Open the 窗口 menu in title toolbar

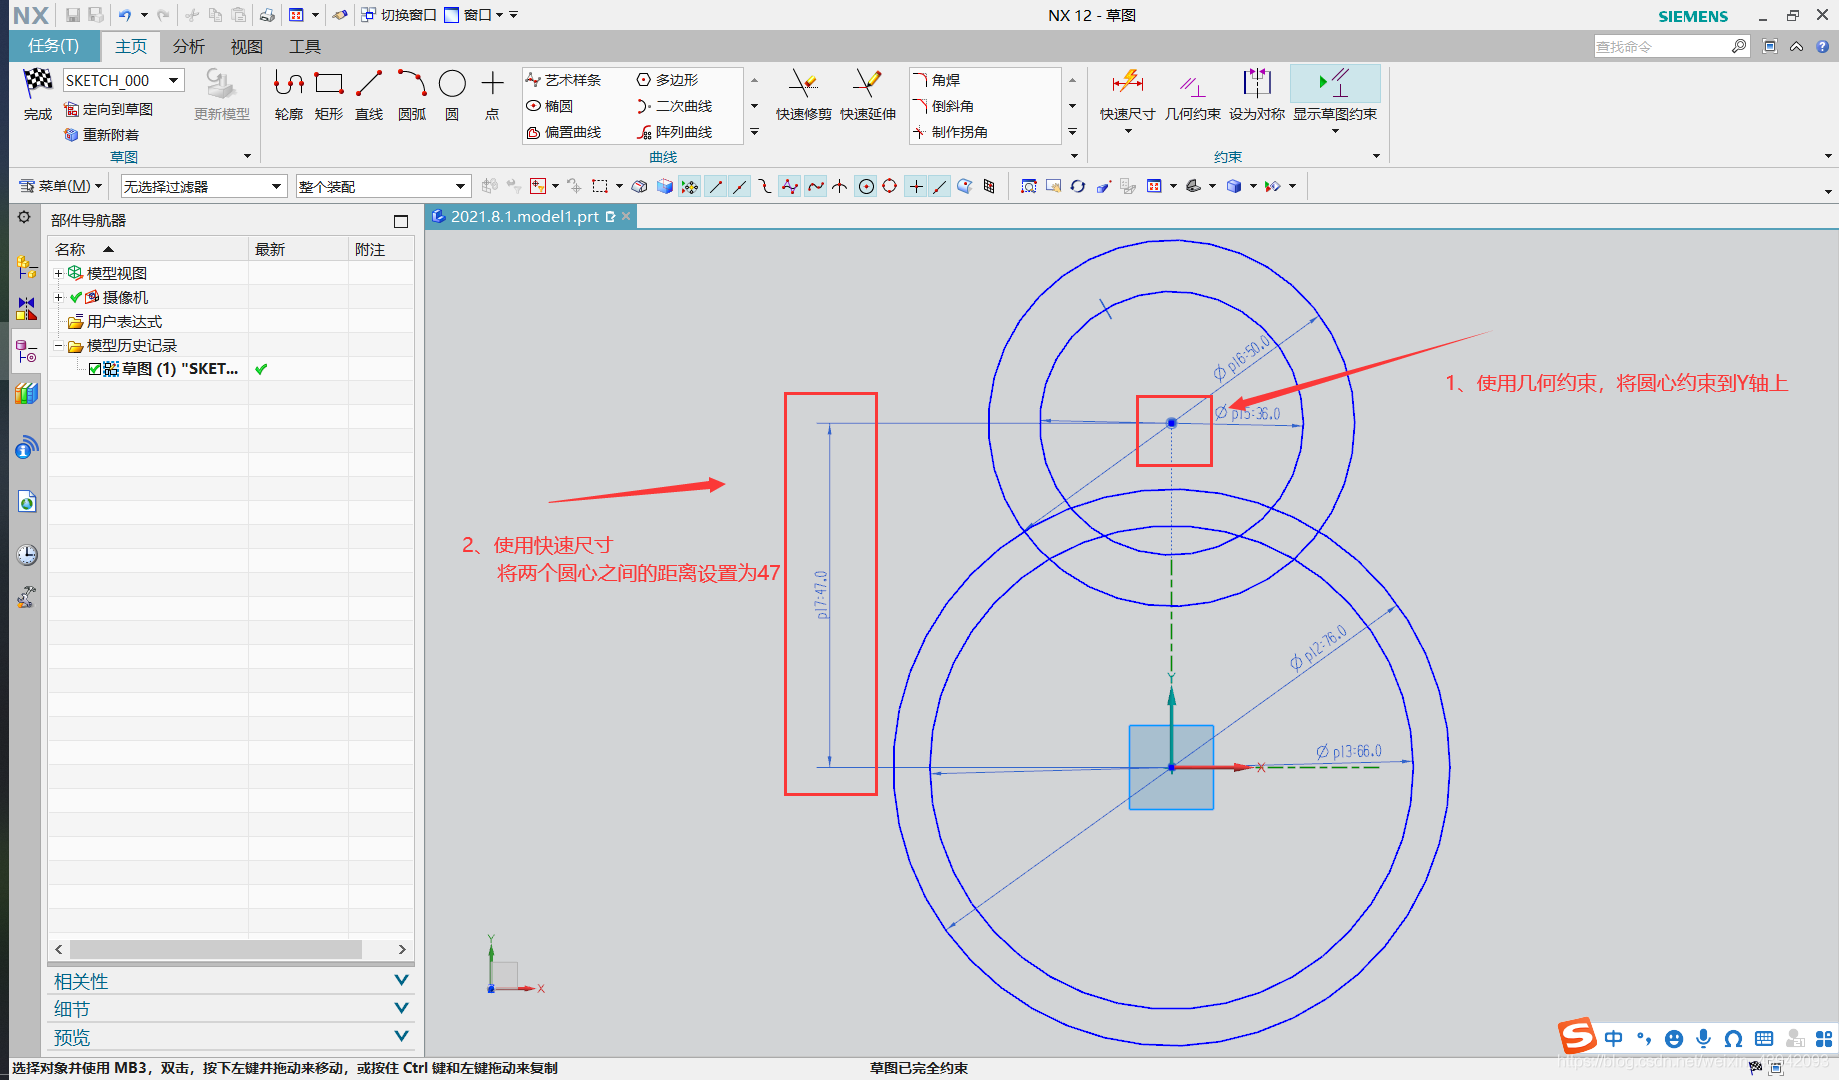474,15
